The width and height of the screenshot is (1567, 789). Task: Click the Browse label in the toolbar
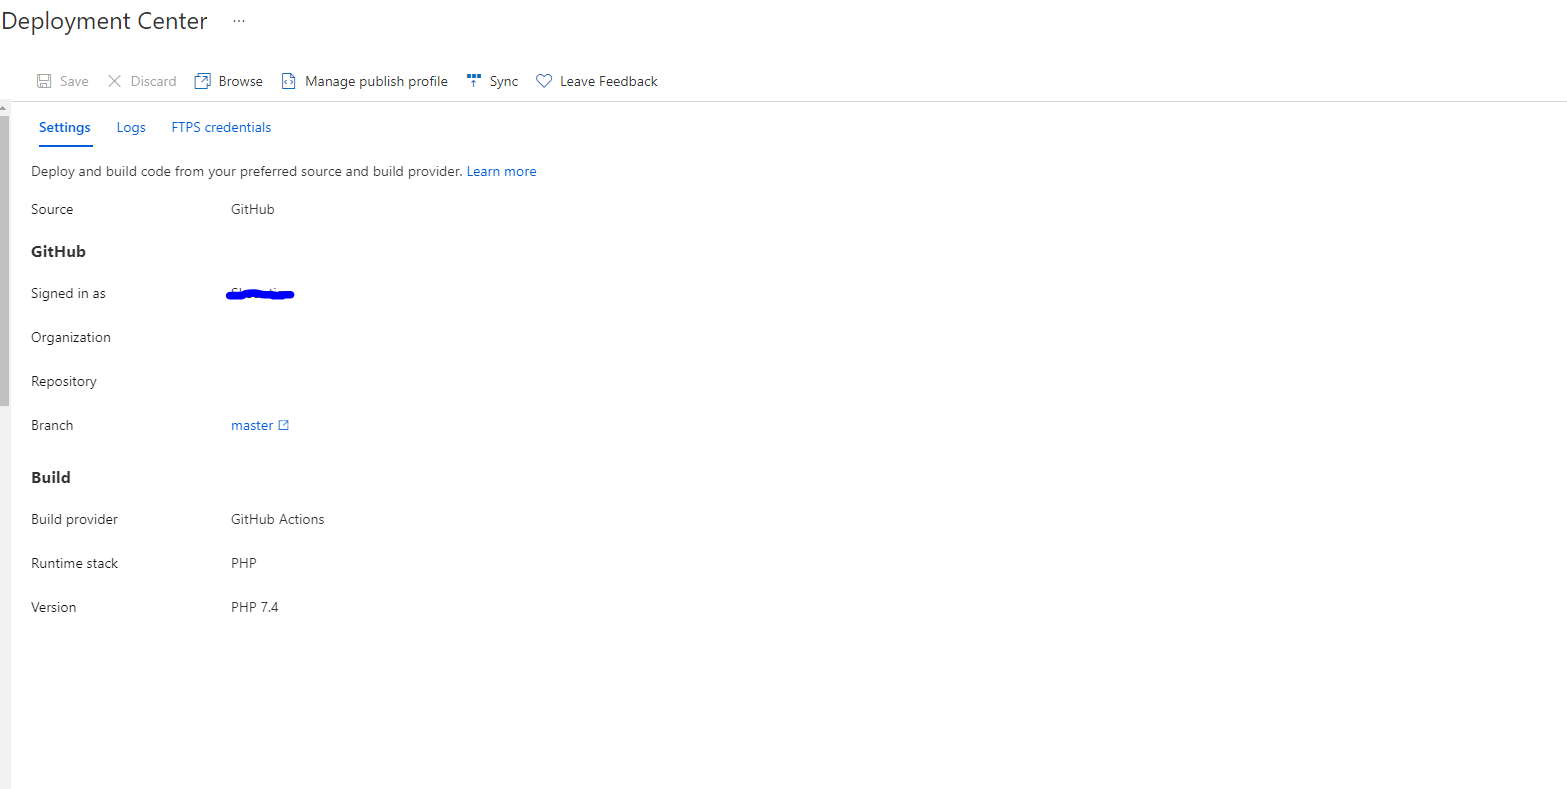(241, 81)
